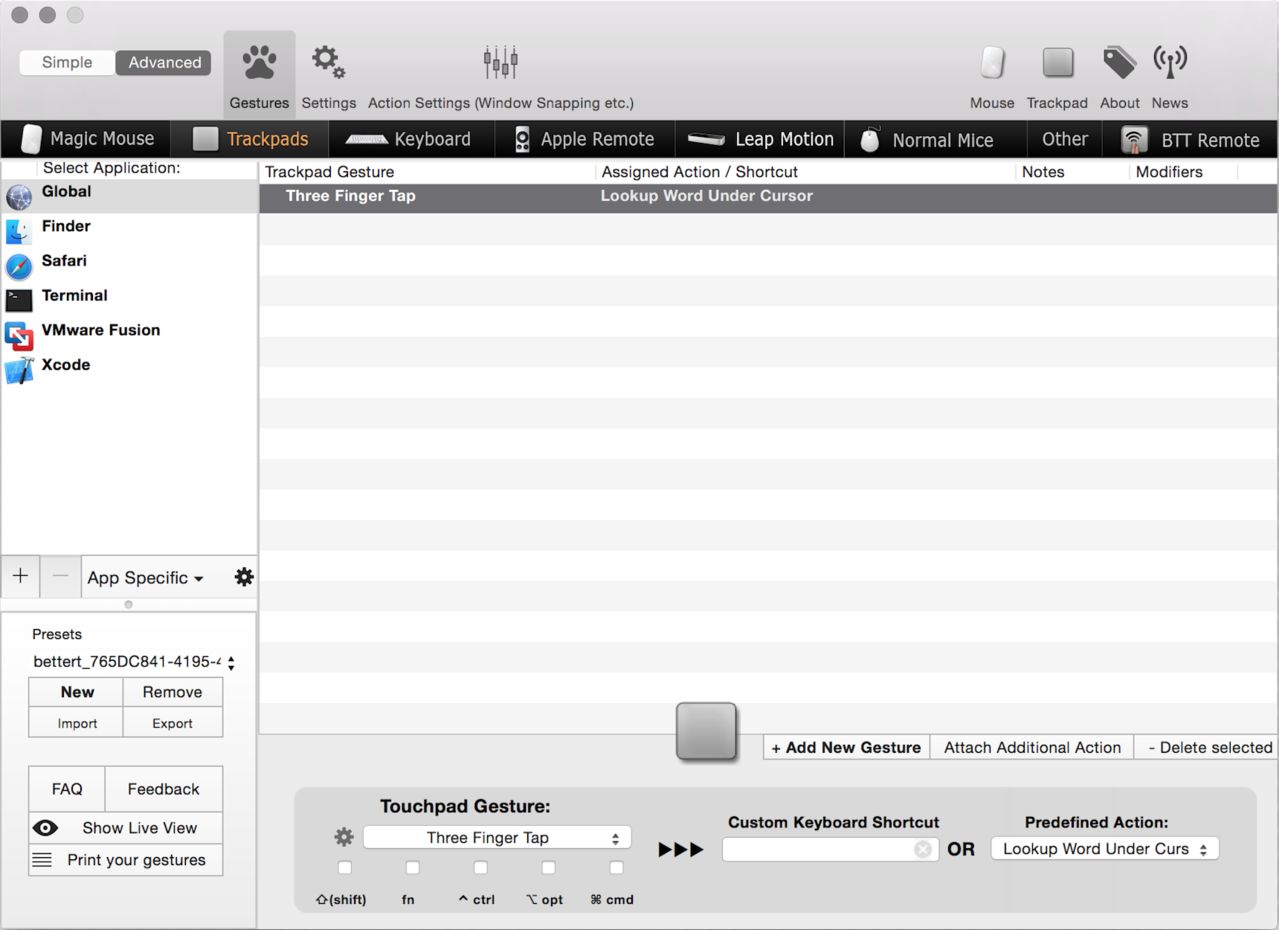
Task: Toggle the opt modifier checkbox
Action: [548, 867]
